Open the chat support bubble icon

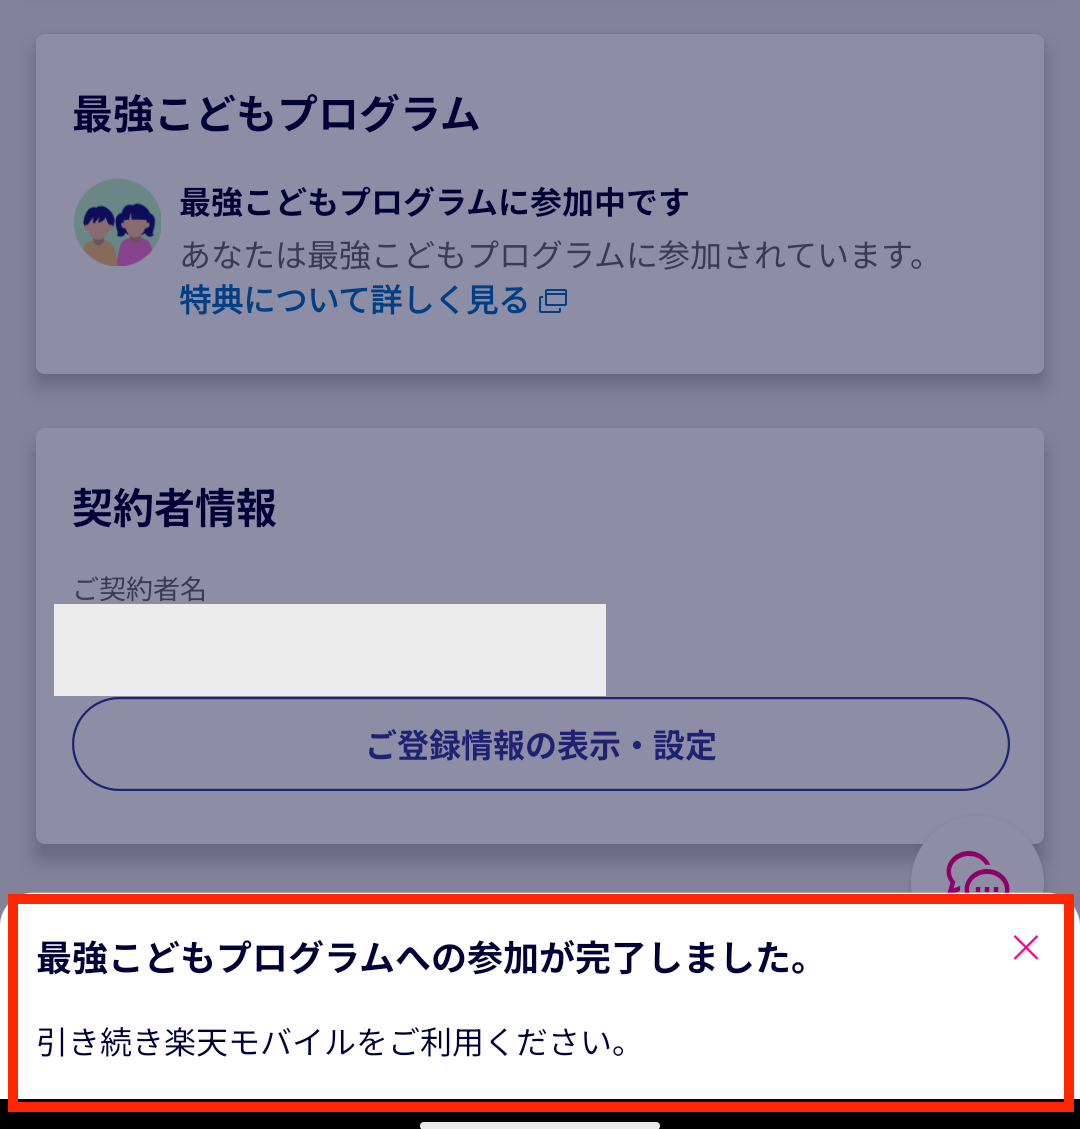(x=977, y=873)
